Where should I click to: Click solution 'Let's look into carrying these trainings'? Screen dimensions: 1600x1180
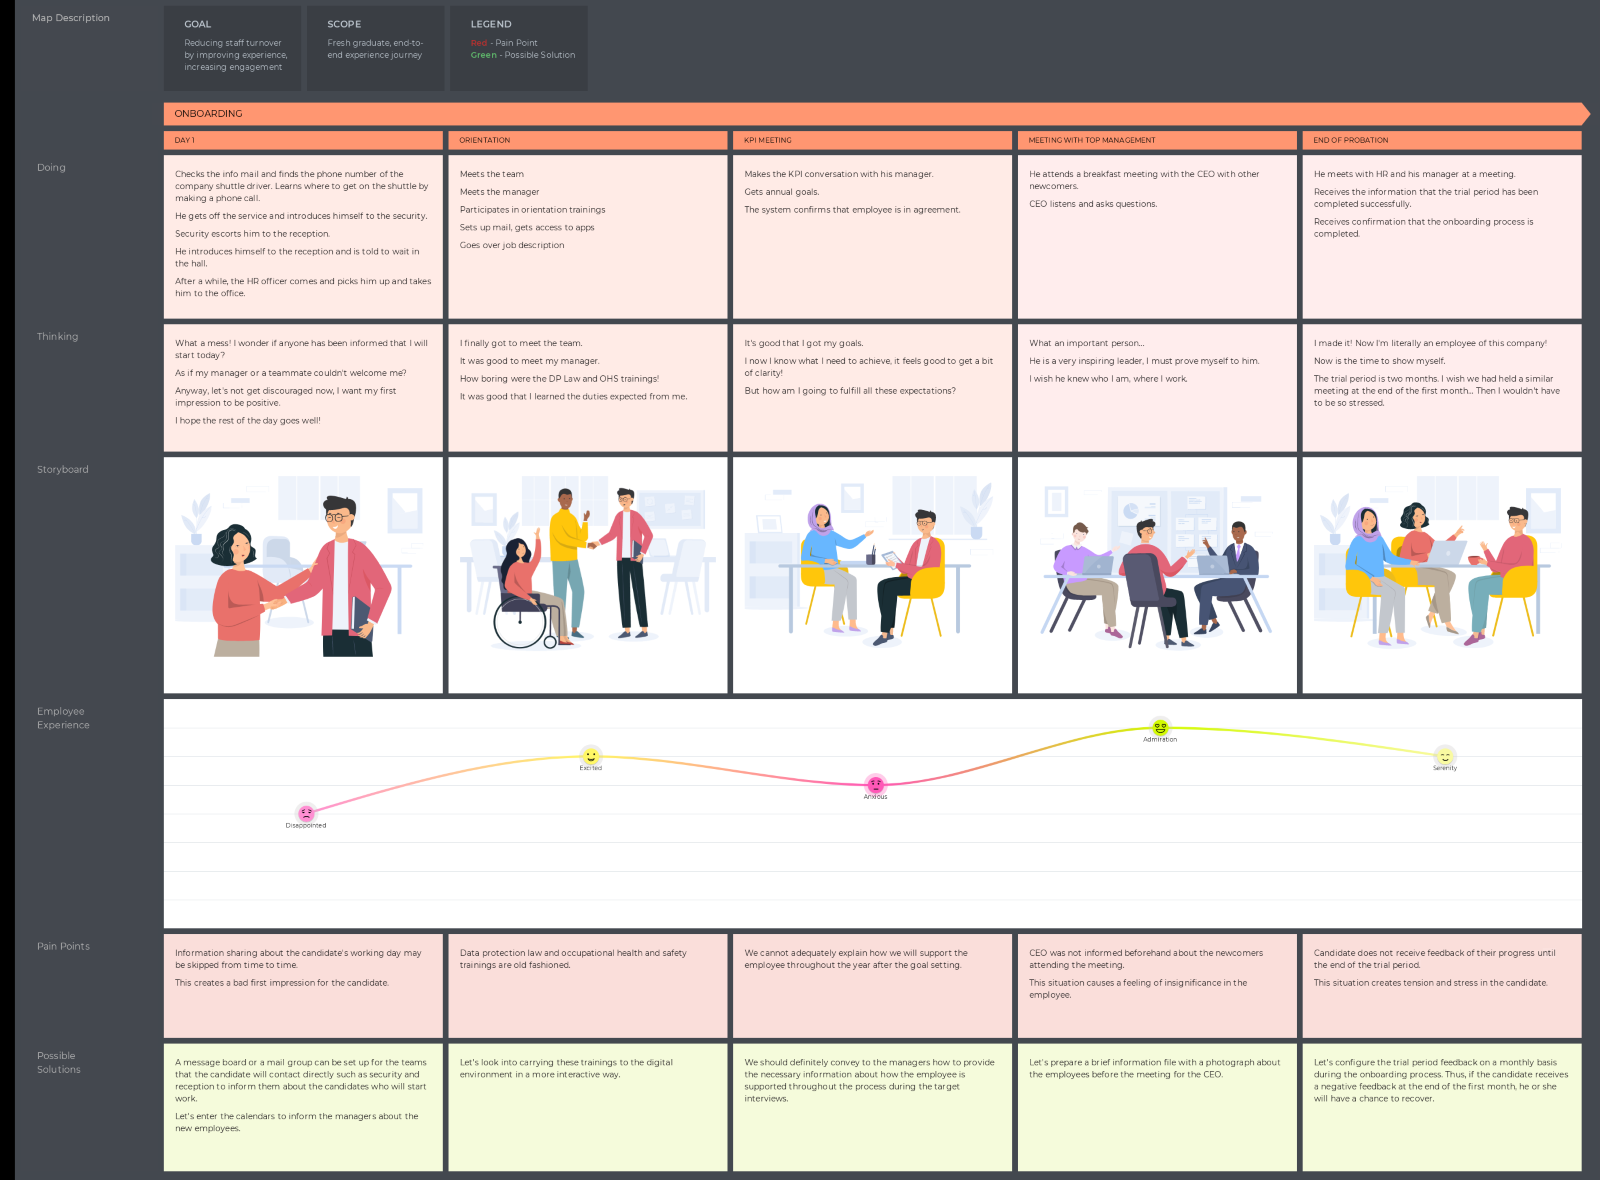pyautogui.click(x=588, y=1107)
